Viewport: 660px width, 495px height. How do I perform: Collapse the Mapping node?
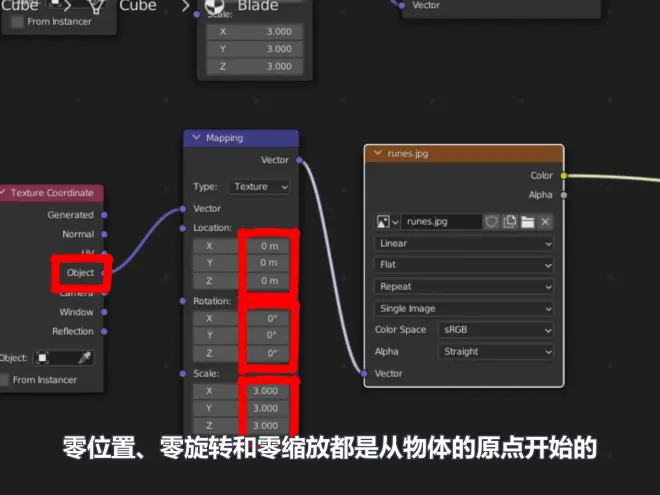(196, 138)
